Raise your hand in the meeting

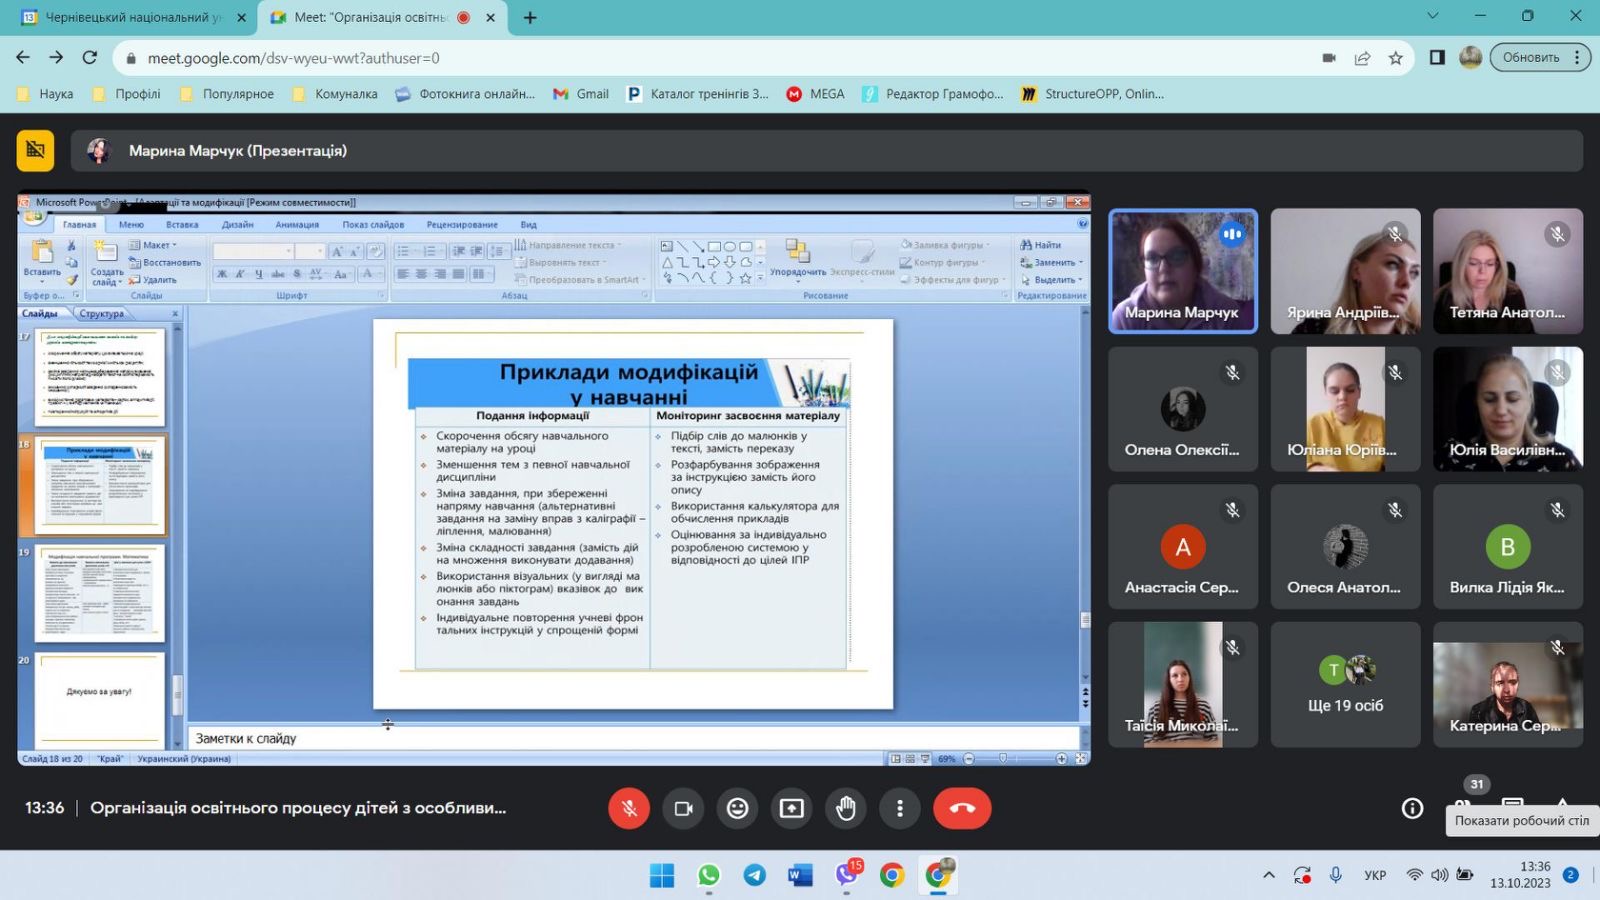pyautogui.click(x=846, y=808)
